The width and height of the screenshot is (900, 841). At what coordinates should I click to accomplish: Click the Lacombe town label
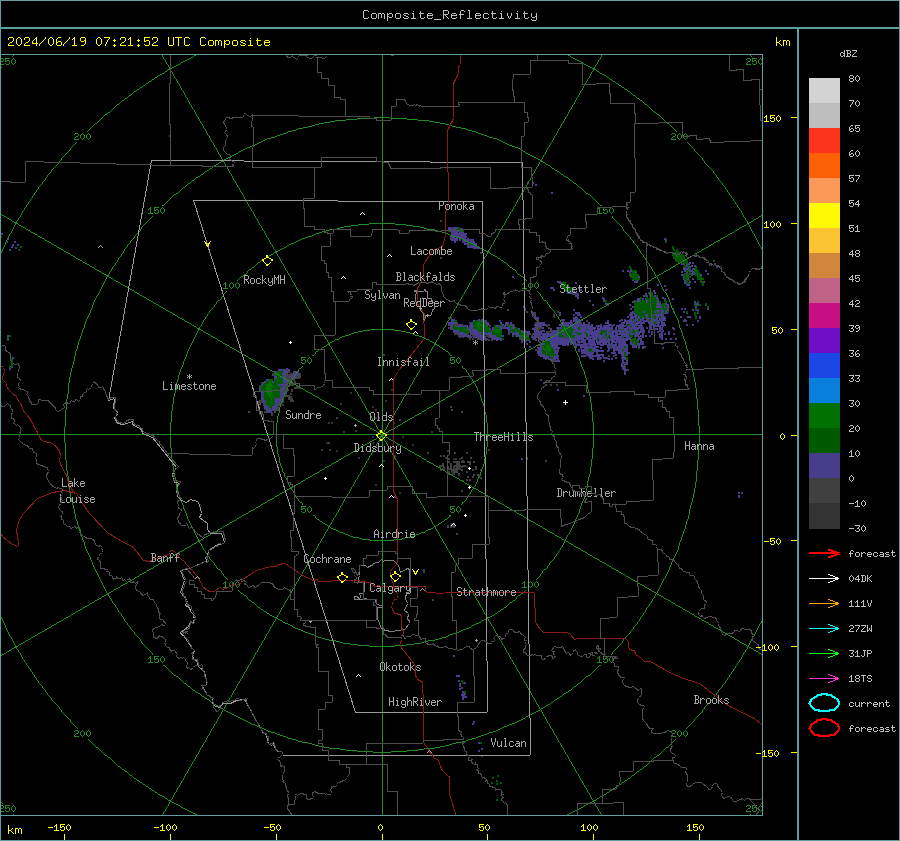click(431, 251)
